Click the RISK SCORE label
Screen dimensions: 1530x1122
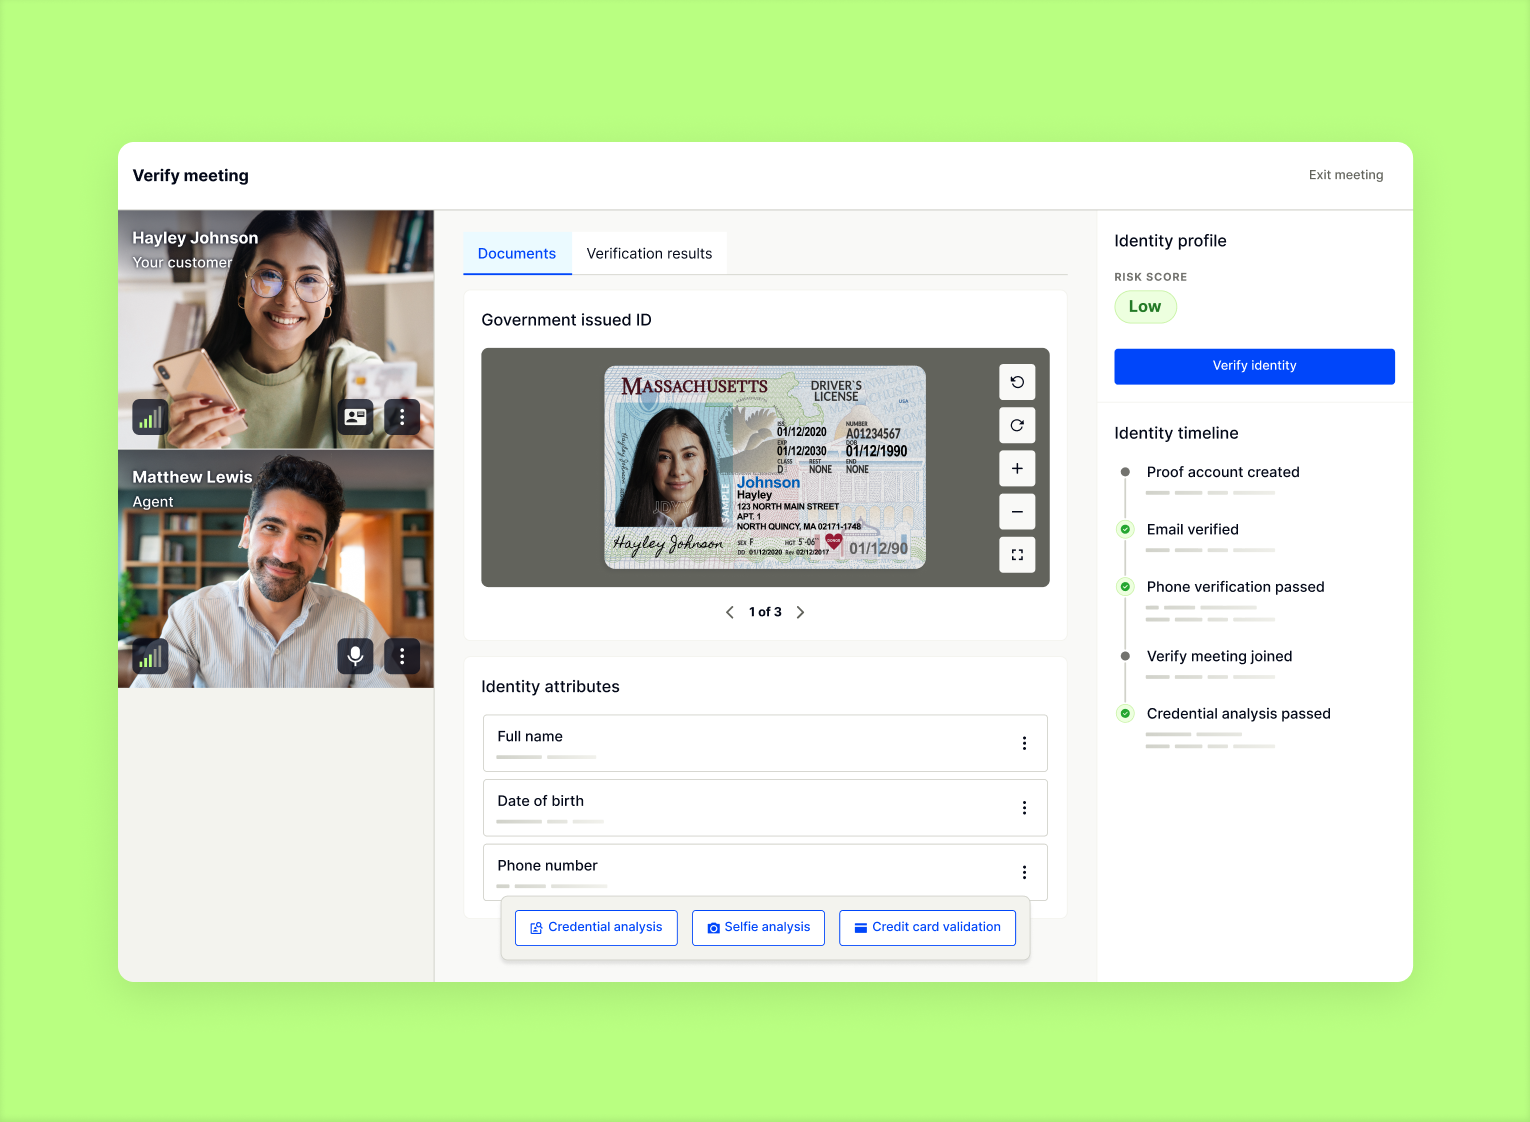point(1150,277)
